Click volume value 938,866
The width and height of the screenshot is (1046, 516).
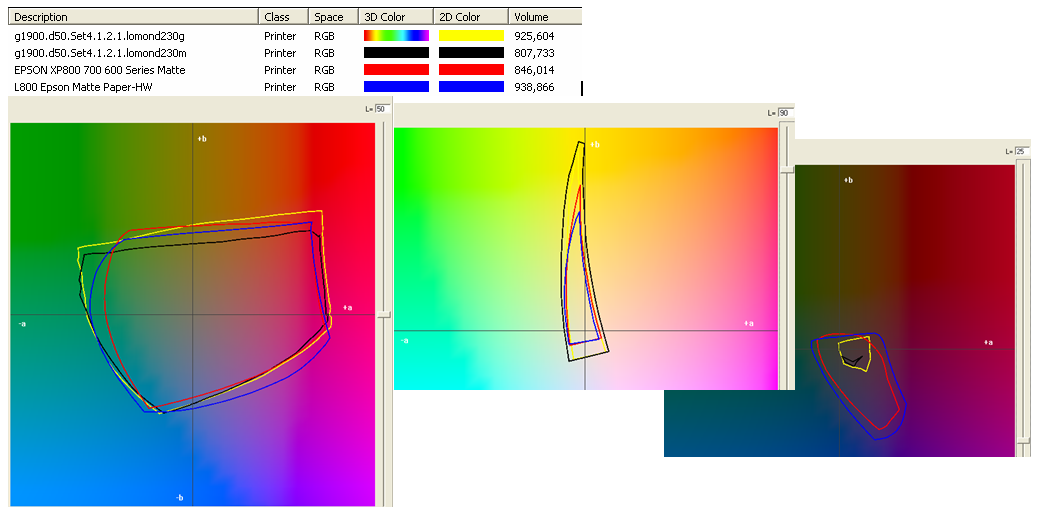(x=534, y=87)
